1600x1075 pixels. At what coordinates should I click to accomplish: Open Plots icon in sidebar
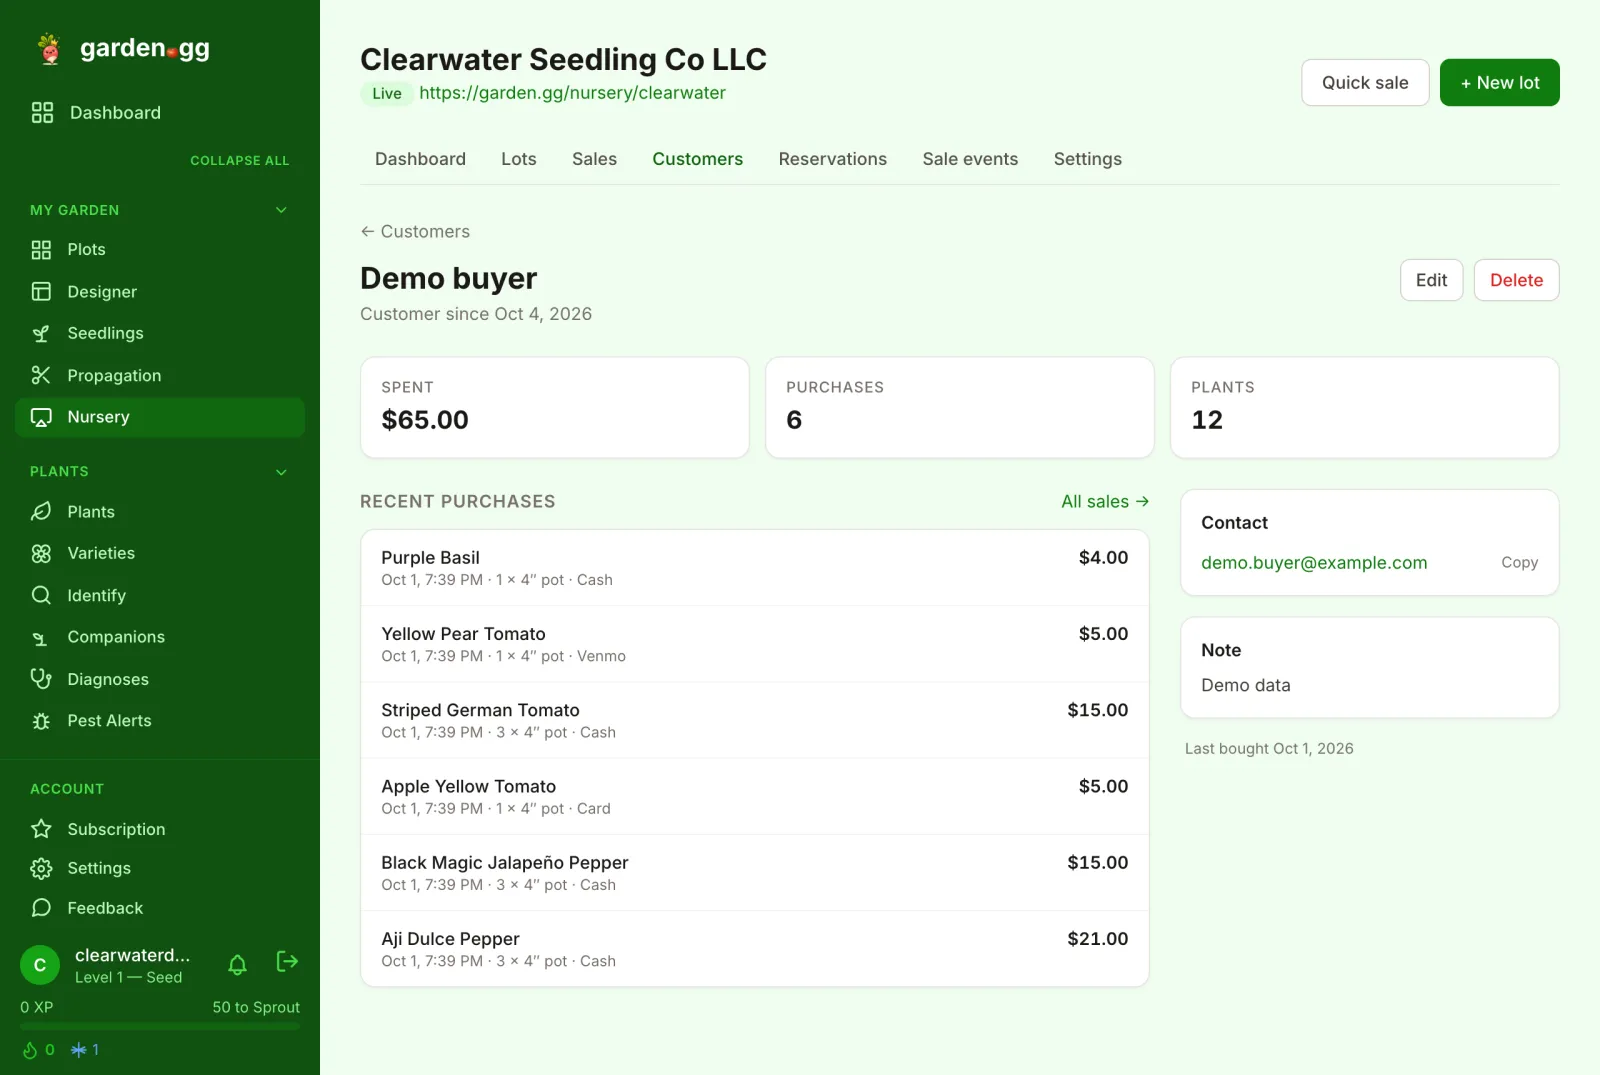click(41, 250)
